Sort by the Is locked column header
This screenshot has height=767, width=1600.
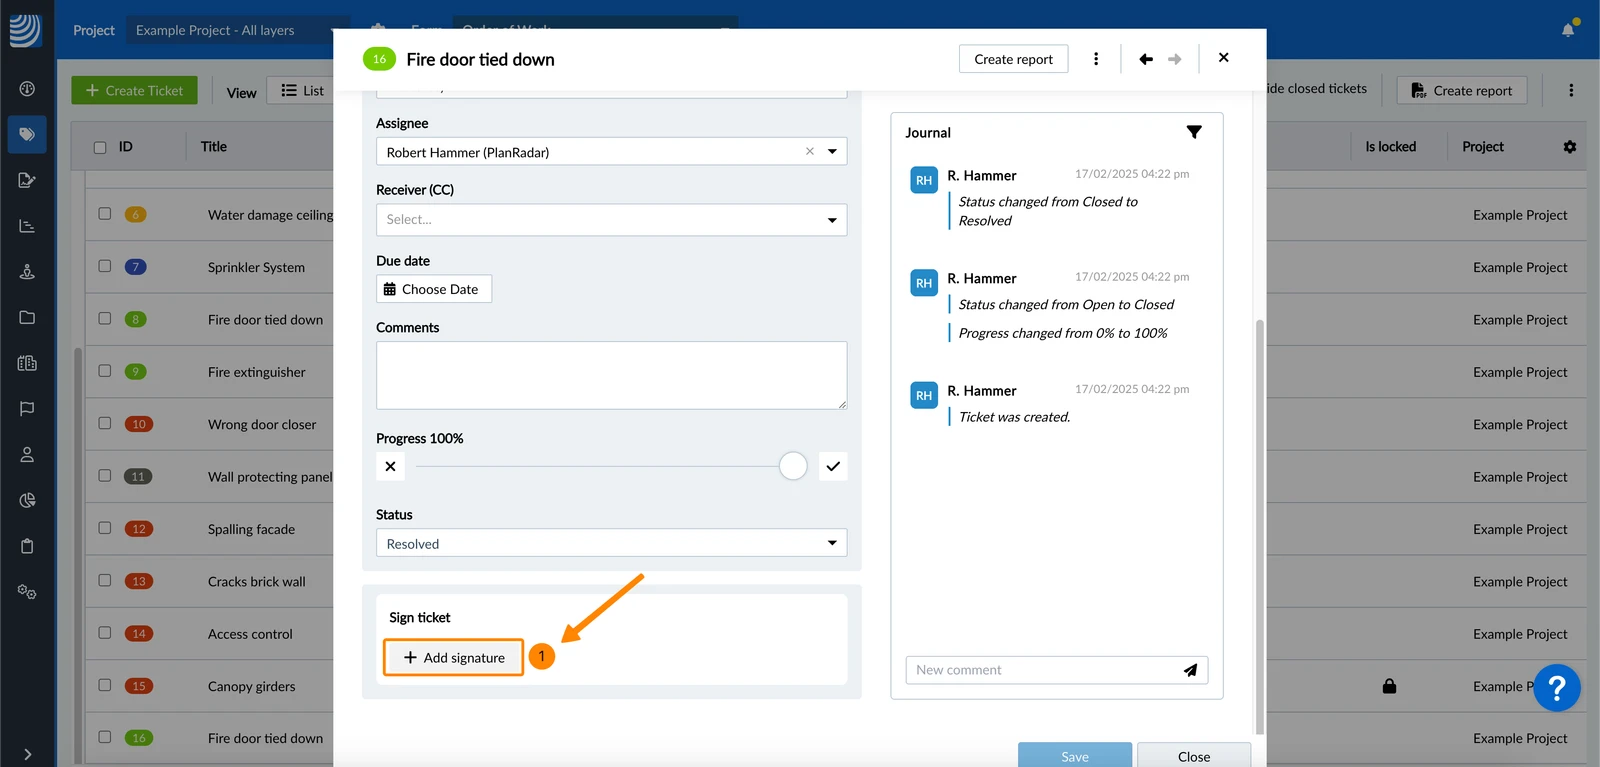click(1391, 147)
